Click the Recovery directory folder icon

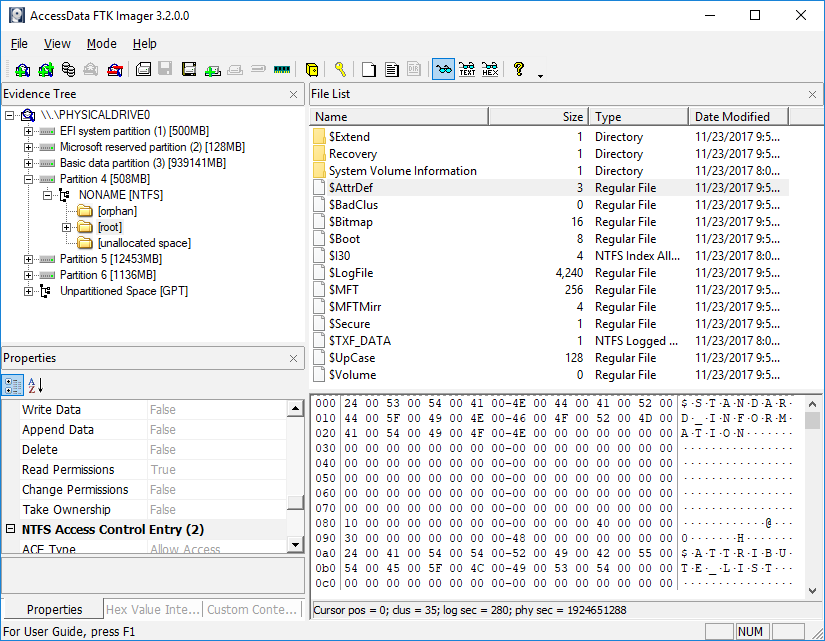319,154
